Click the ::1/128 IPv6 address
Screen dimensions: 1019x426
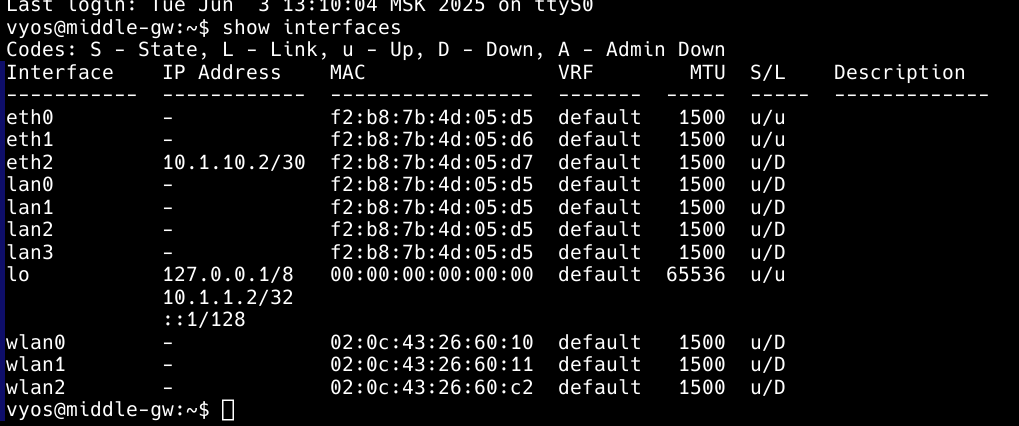point(204,320)
